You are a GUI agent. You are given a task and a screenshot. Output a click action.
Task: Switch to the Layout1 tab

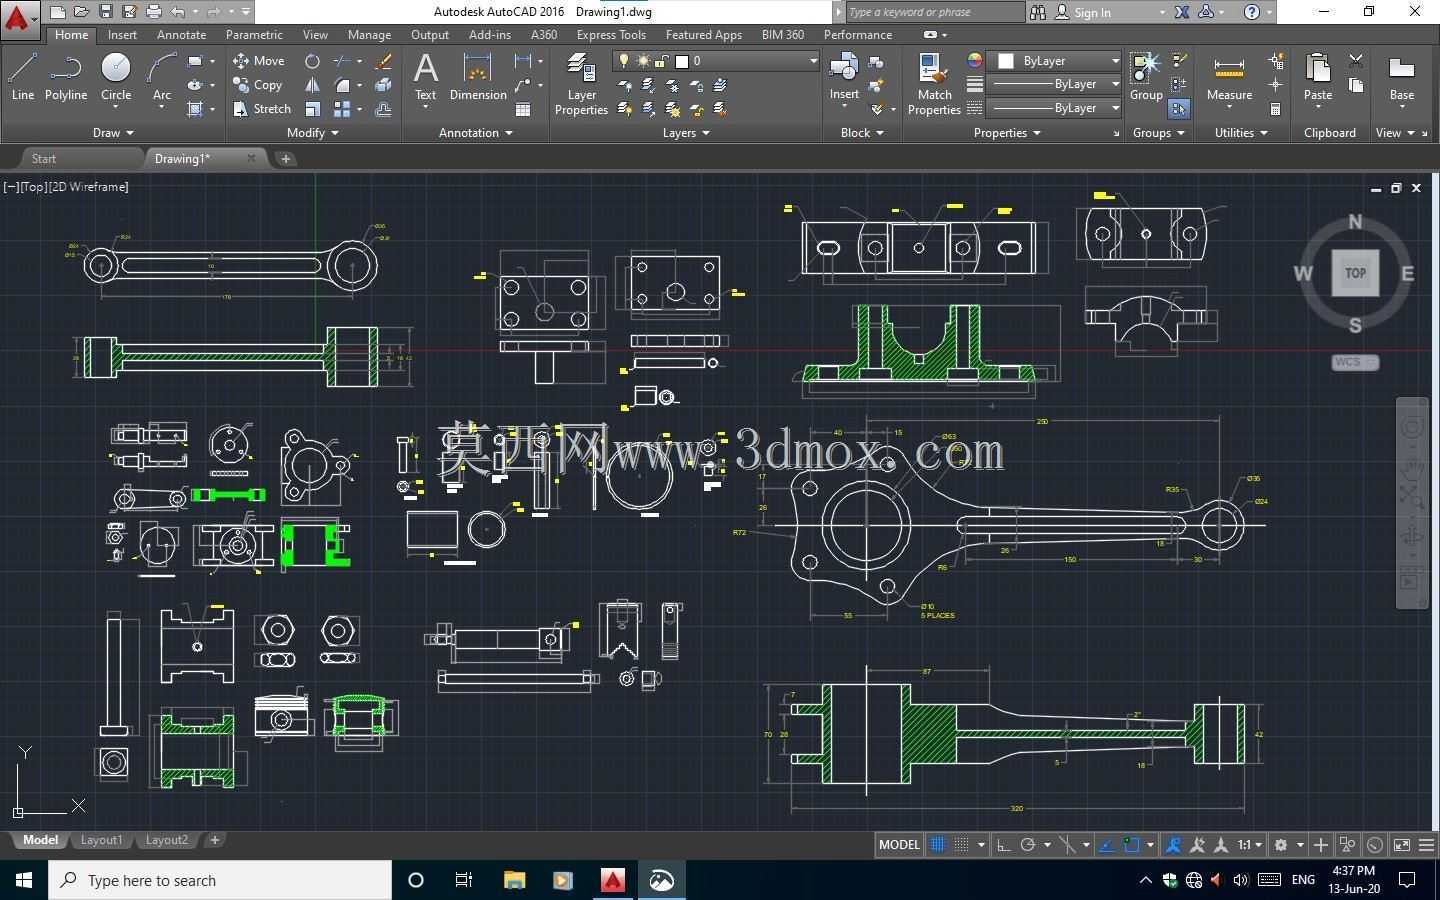(x=101, y=840)
